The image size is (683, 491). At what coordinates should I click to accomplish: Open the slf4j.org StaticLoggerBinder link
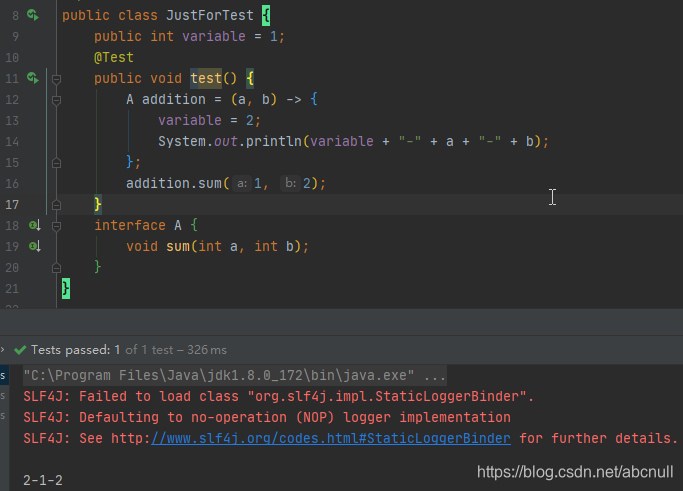tap(331, 438)
